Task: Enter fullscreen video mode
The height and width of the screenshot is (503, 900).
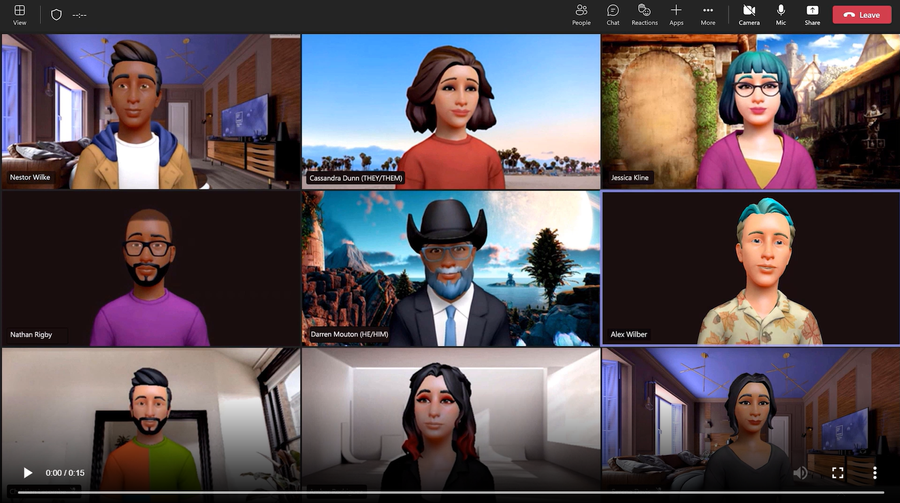Action: [x=837, y=473]
